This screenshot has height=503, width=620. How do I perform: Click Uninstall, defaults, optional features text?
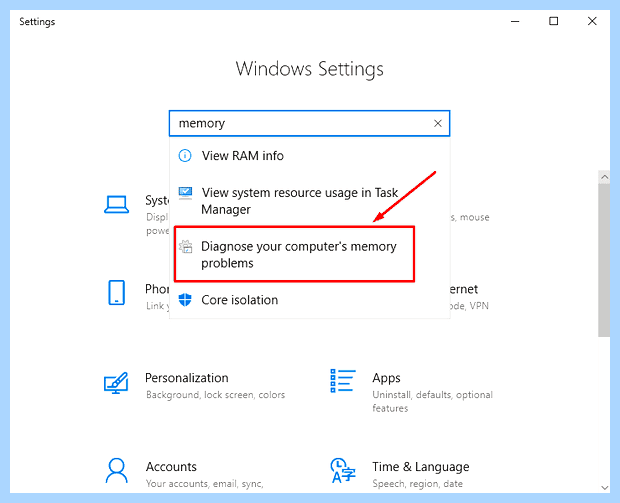(x=432, y=401)
